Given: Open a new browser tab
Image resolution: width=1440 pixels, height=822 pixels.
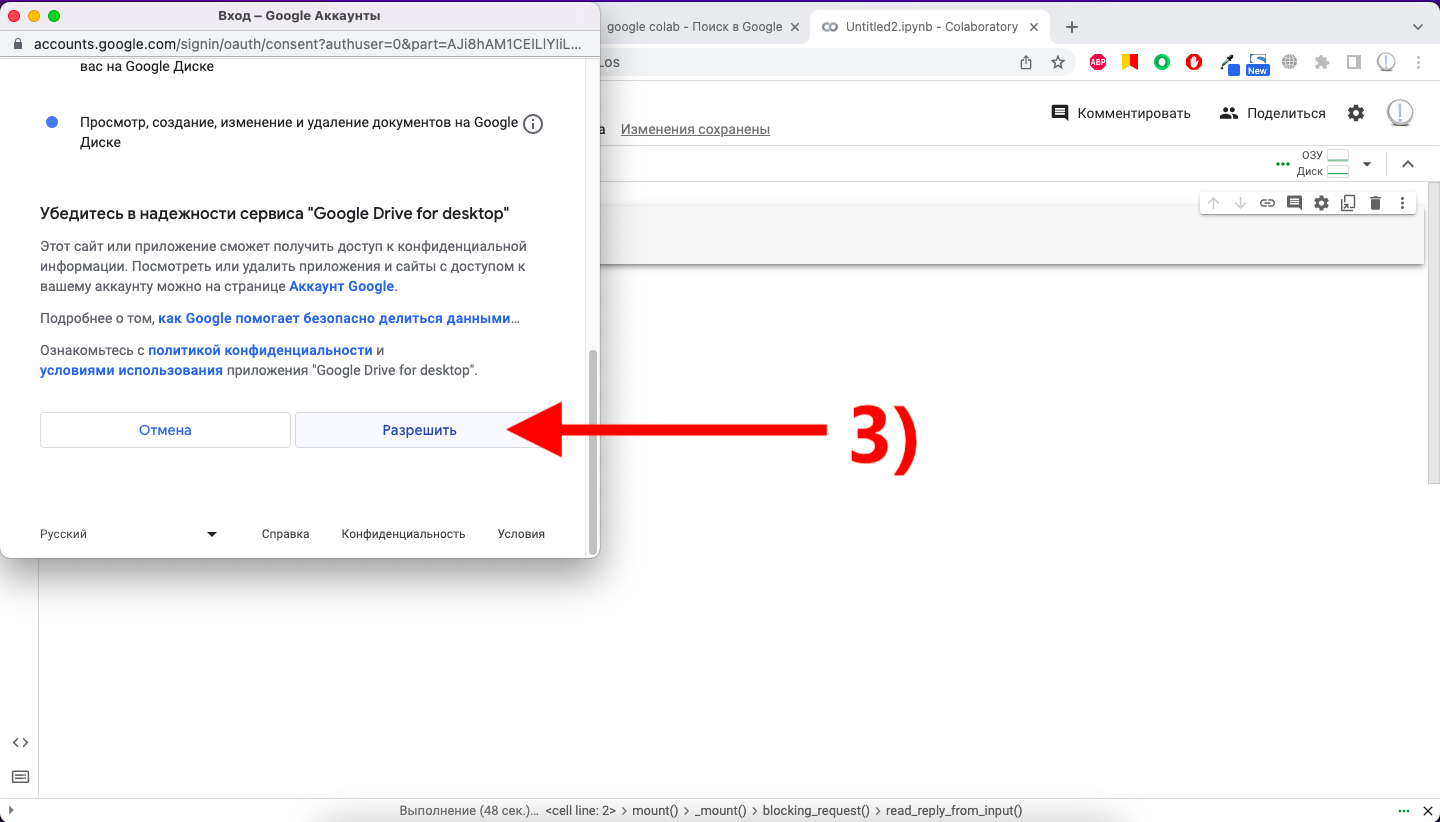Looking at the screenshot, I should pos(1072,27).
